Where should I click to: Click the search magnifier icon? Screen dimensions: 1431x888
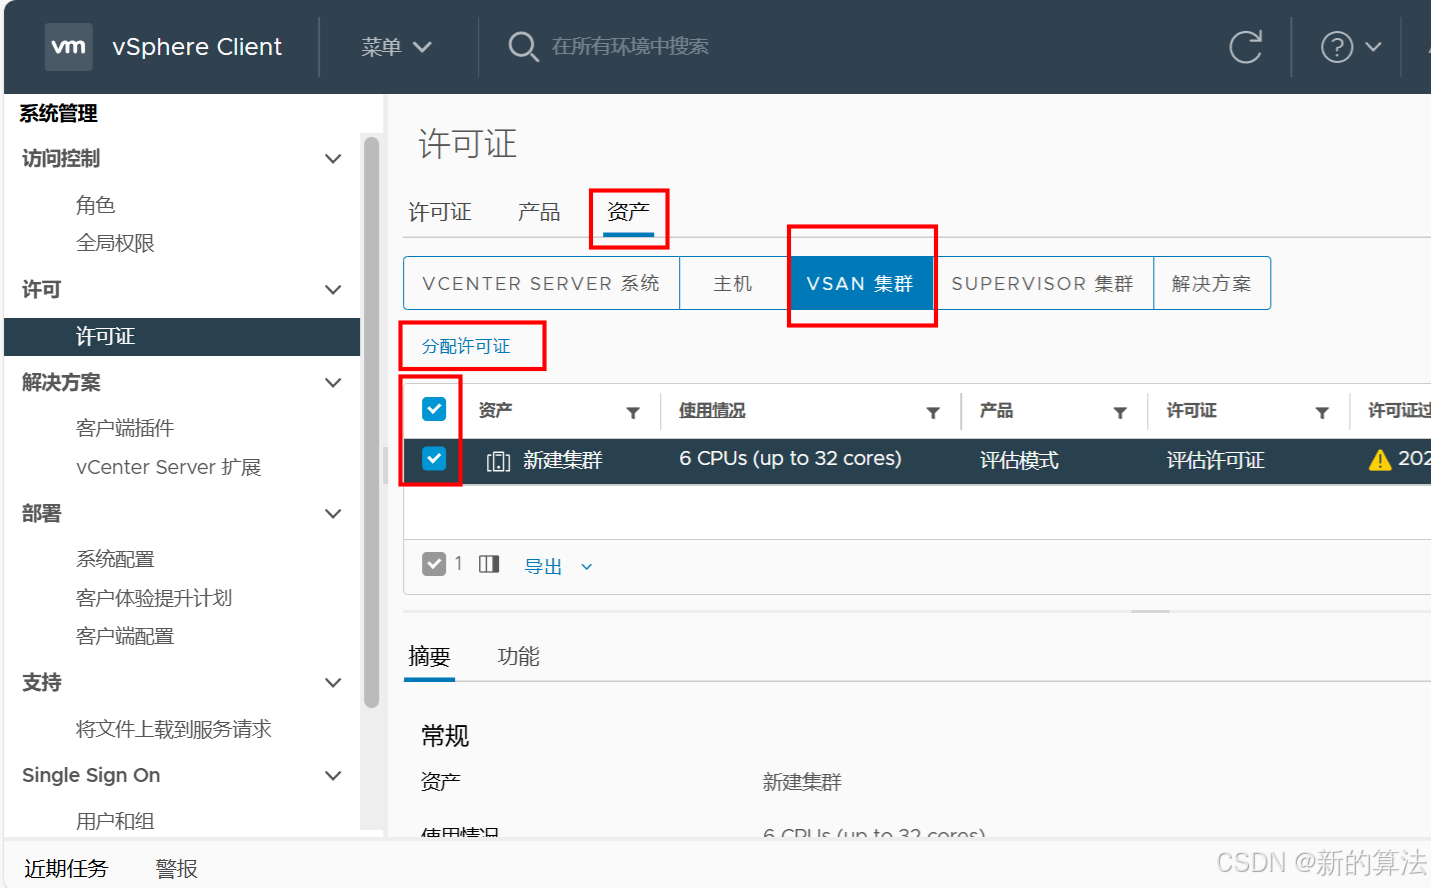tap(523, 46)
